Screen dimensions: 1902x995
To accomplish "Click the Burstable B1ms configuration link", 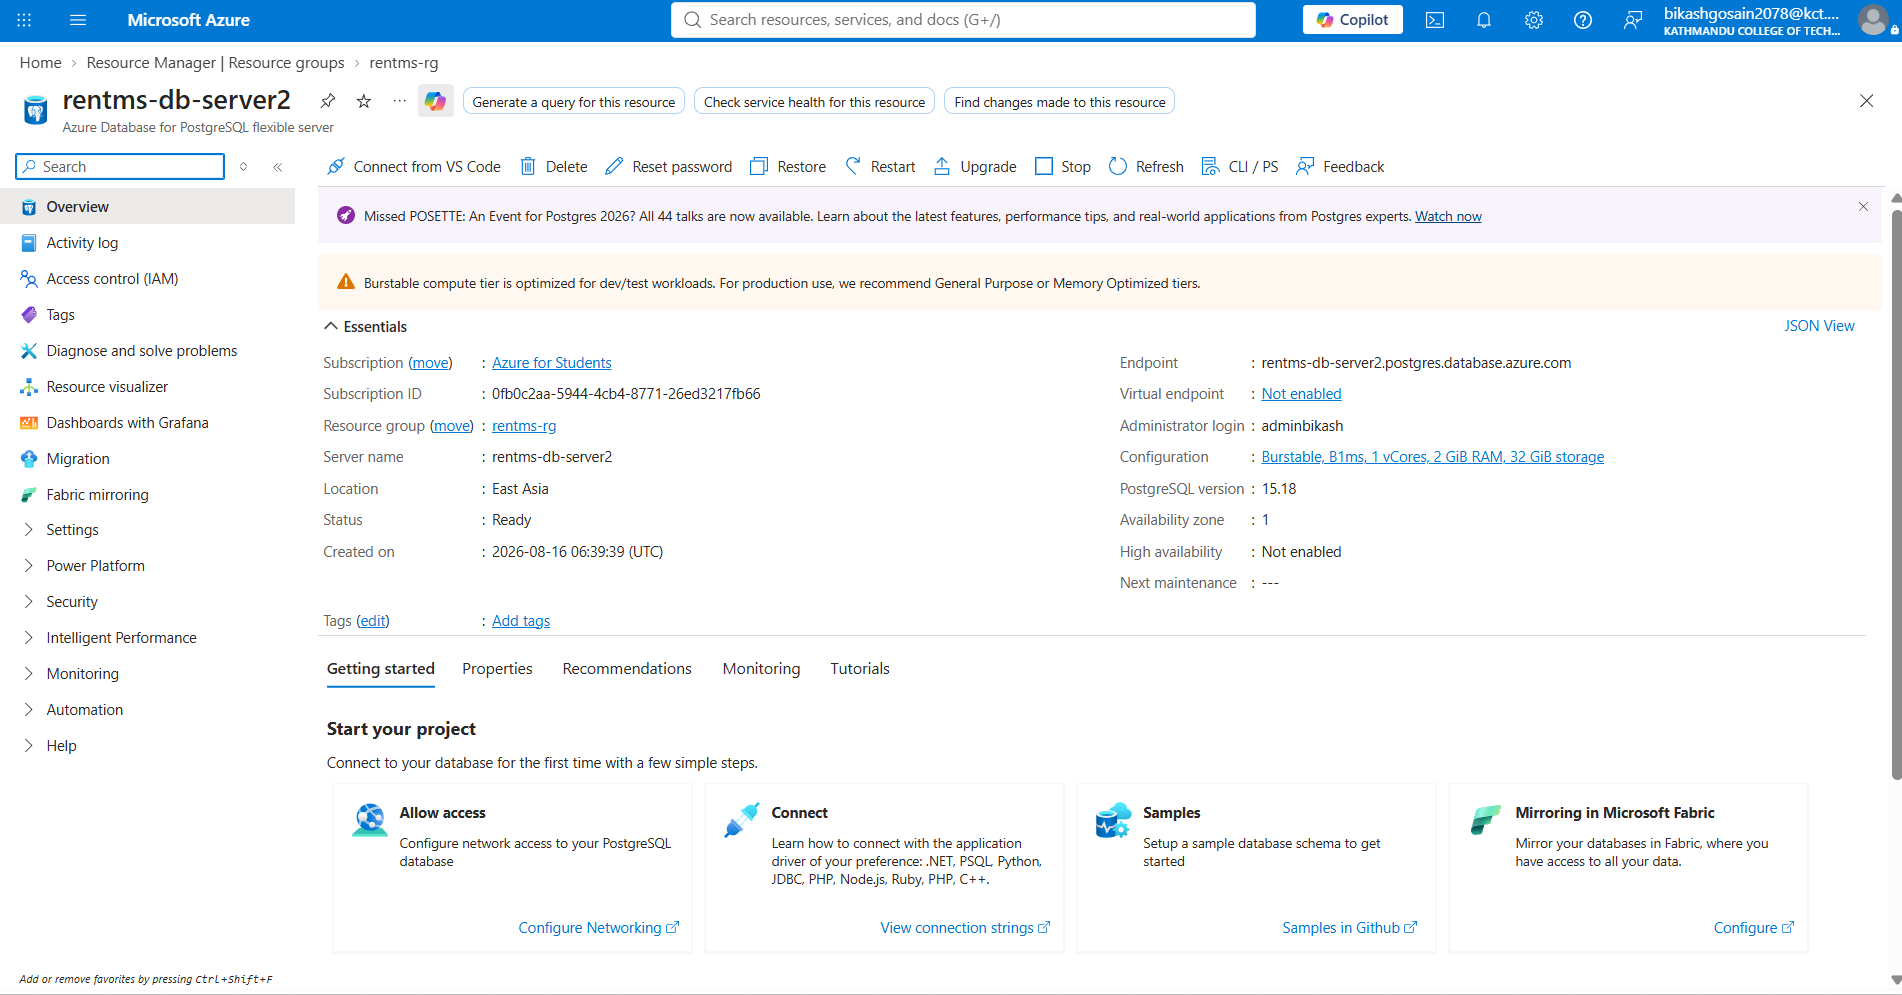I will pyautogui.click(x=1433, y=457).
